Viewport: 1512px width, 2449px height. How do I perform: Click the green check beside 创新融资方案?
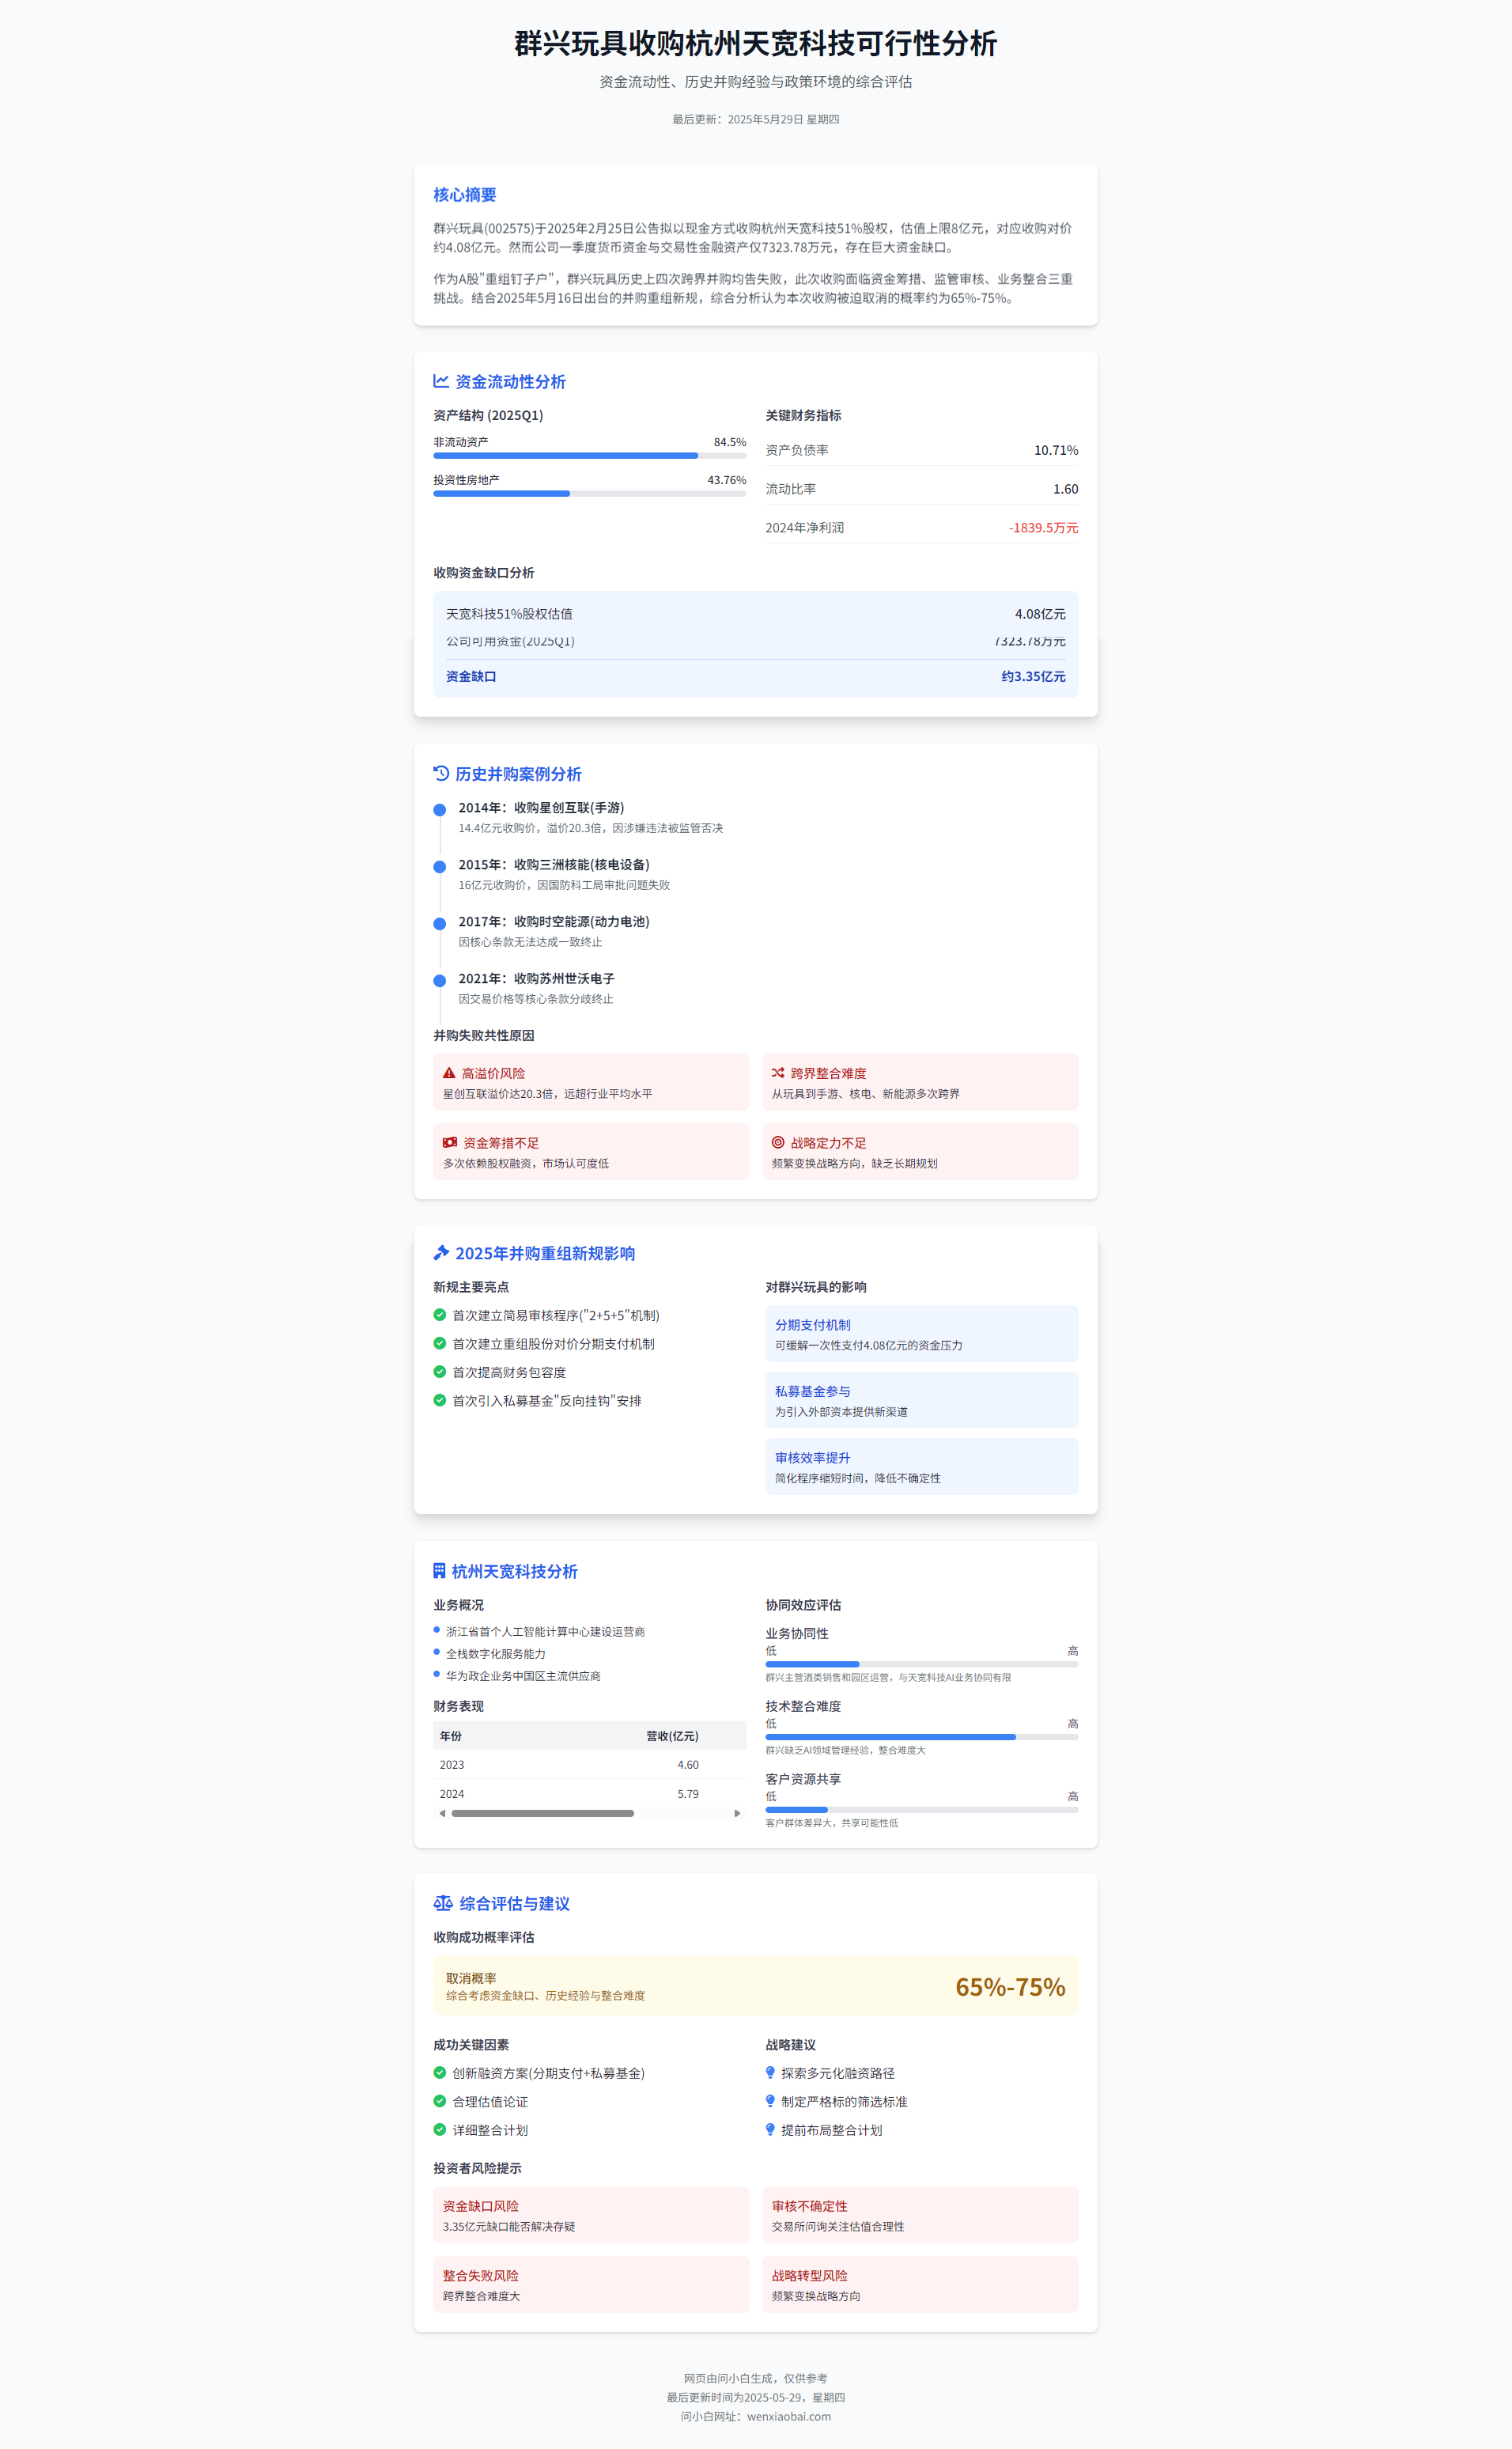click(439, 2073)
